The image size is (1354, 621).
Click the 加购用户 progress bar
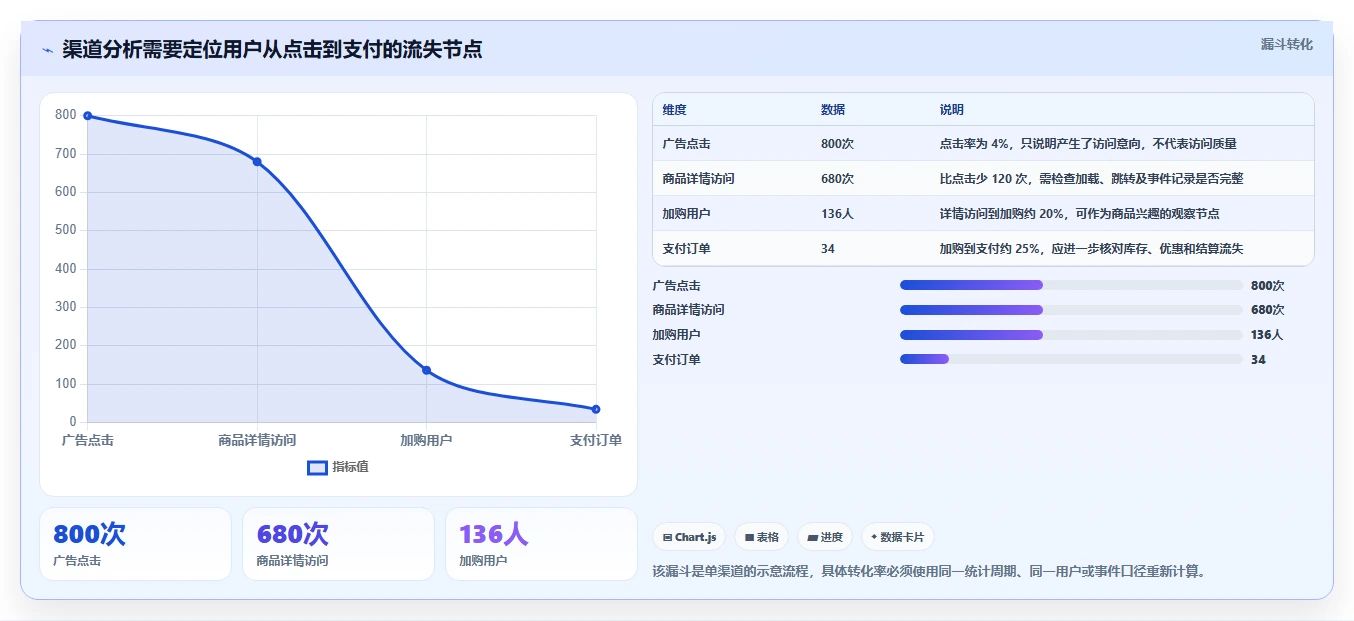[1071, 335]
